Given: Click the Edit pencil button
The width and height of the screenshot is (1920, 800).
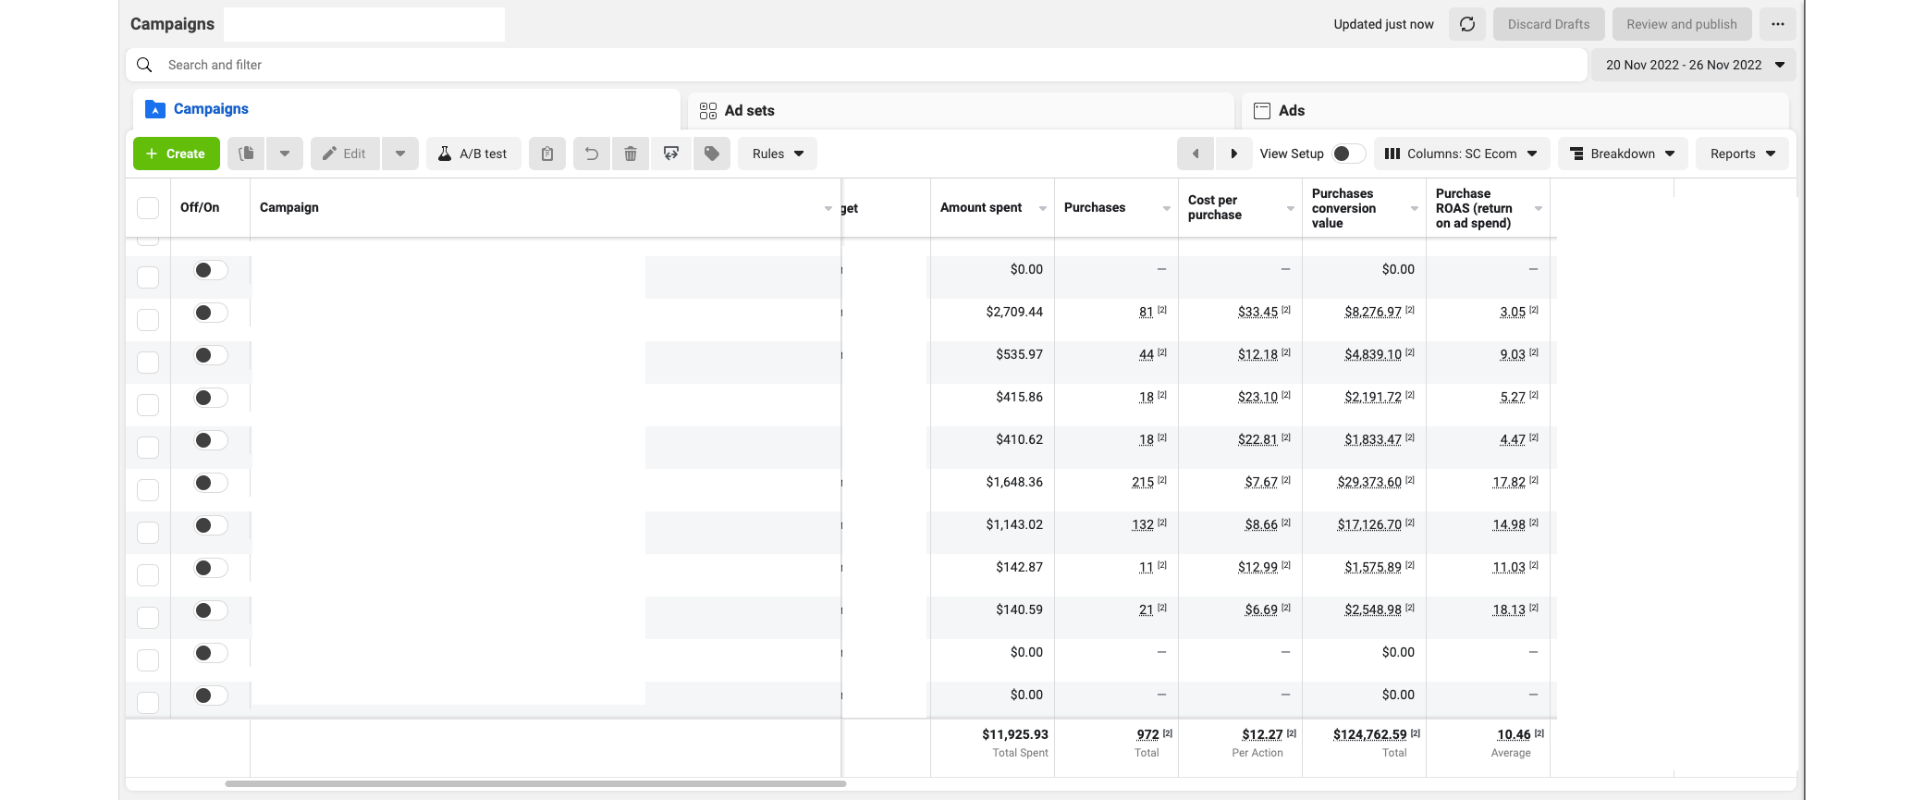Looking at the screenshot, I should pos(345,153).
